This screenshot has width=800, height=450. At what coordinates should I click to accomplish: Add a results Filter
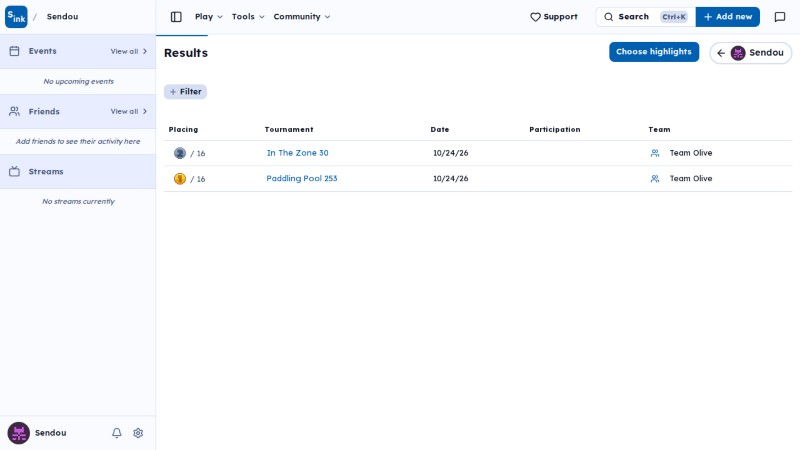click(185, 92)
